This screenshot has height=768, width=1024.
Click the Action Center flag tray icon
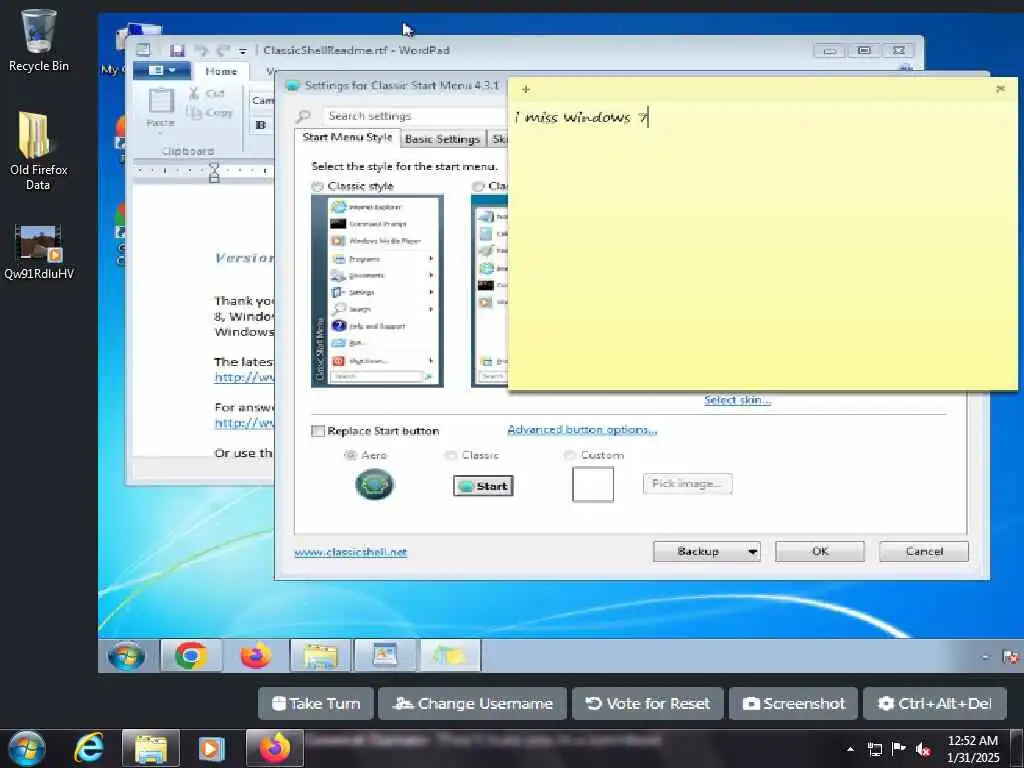899,749
